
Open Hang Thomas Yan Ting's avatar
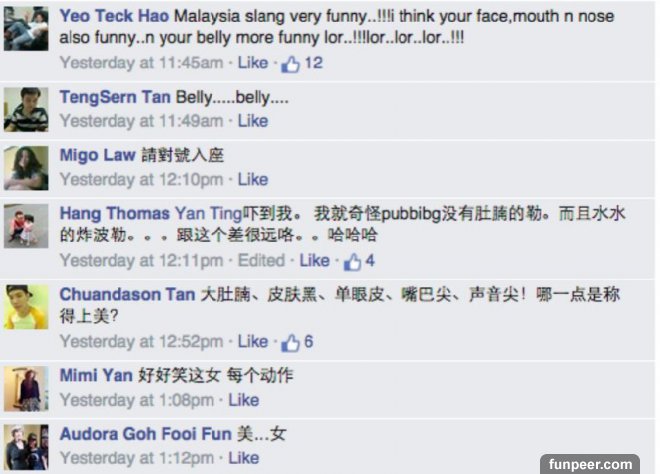pyautogui.click(x=26, y=226)
